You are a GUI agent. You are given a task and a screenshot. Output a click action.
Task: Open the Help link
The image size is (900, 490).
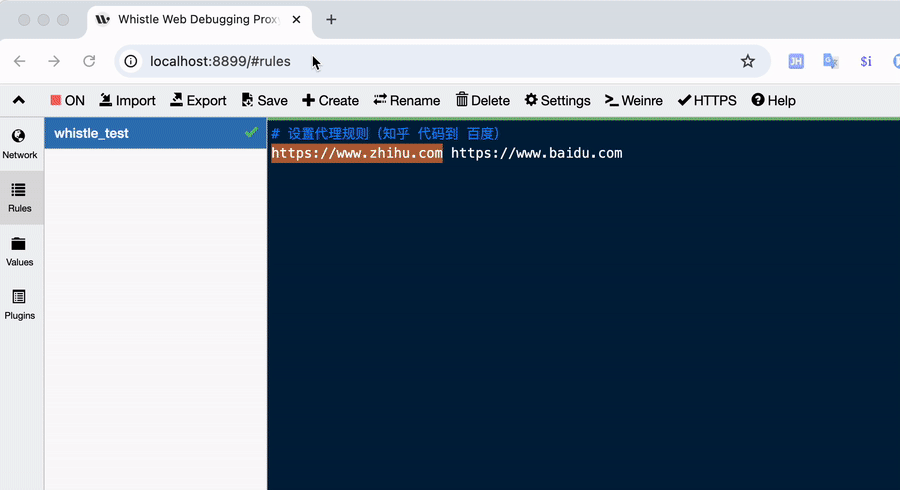(x=774, y=100)
